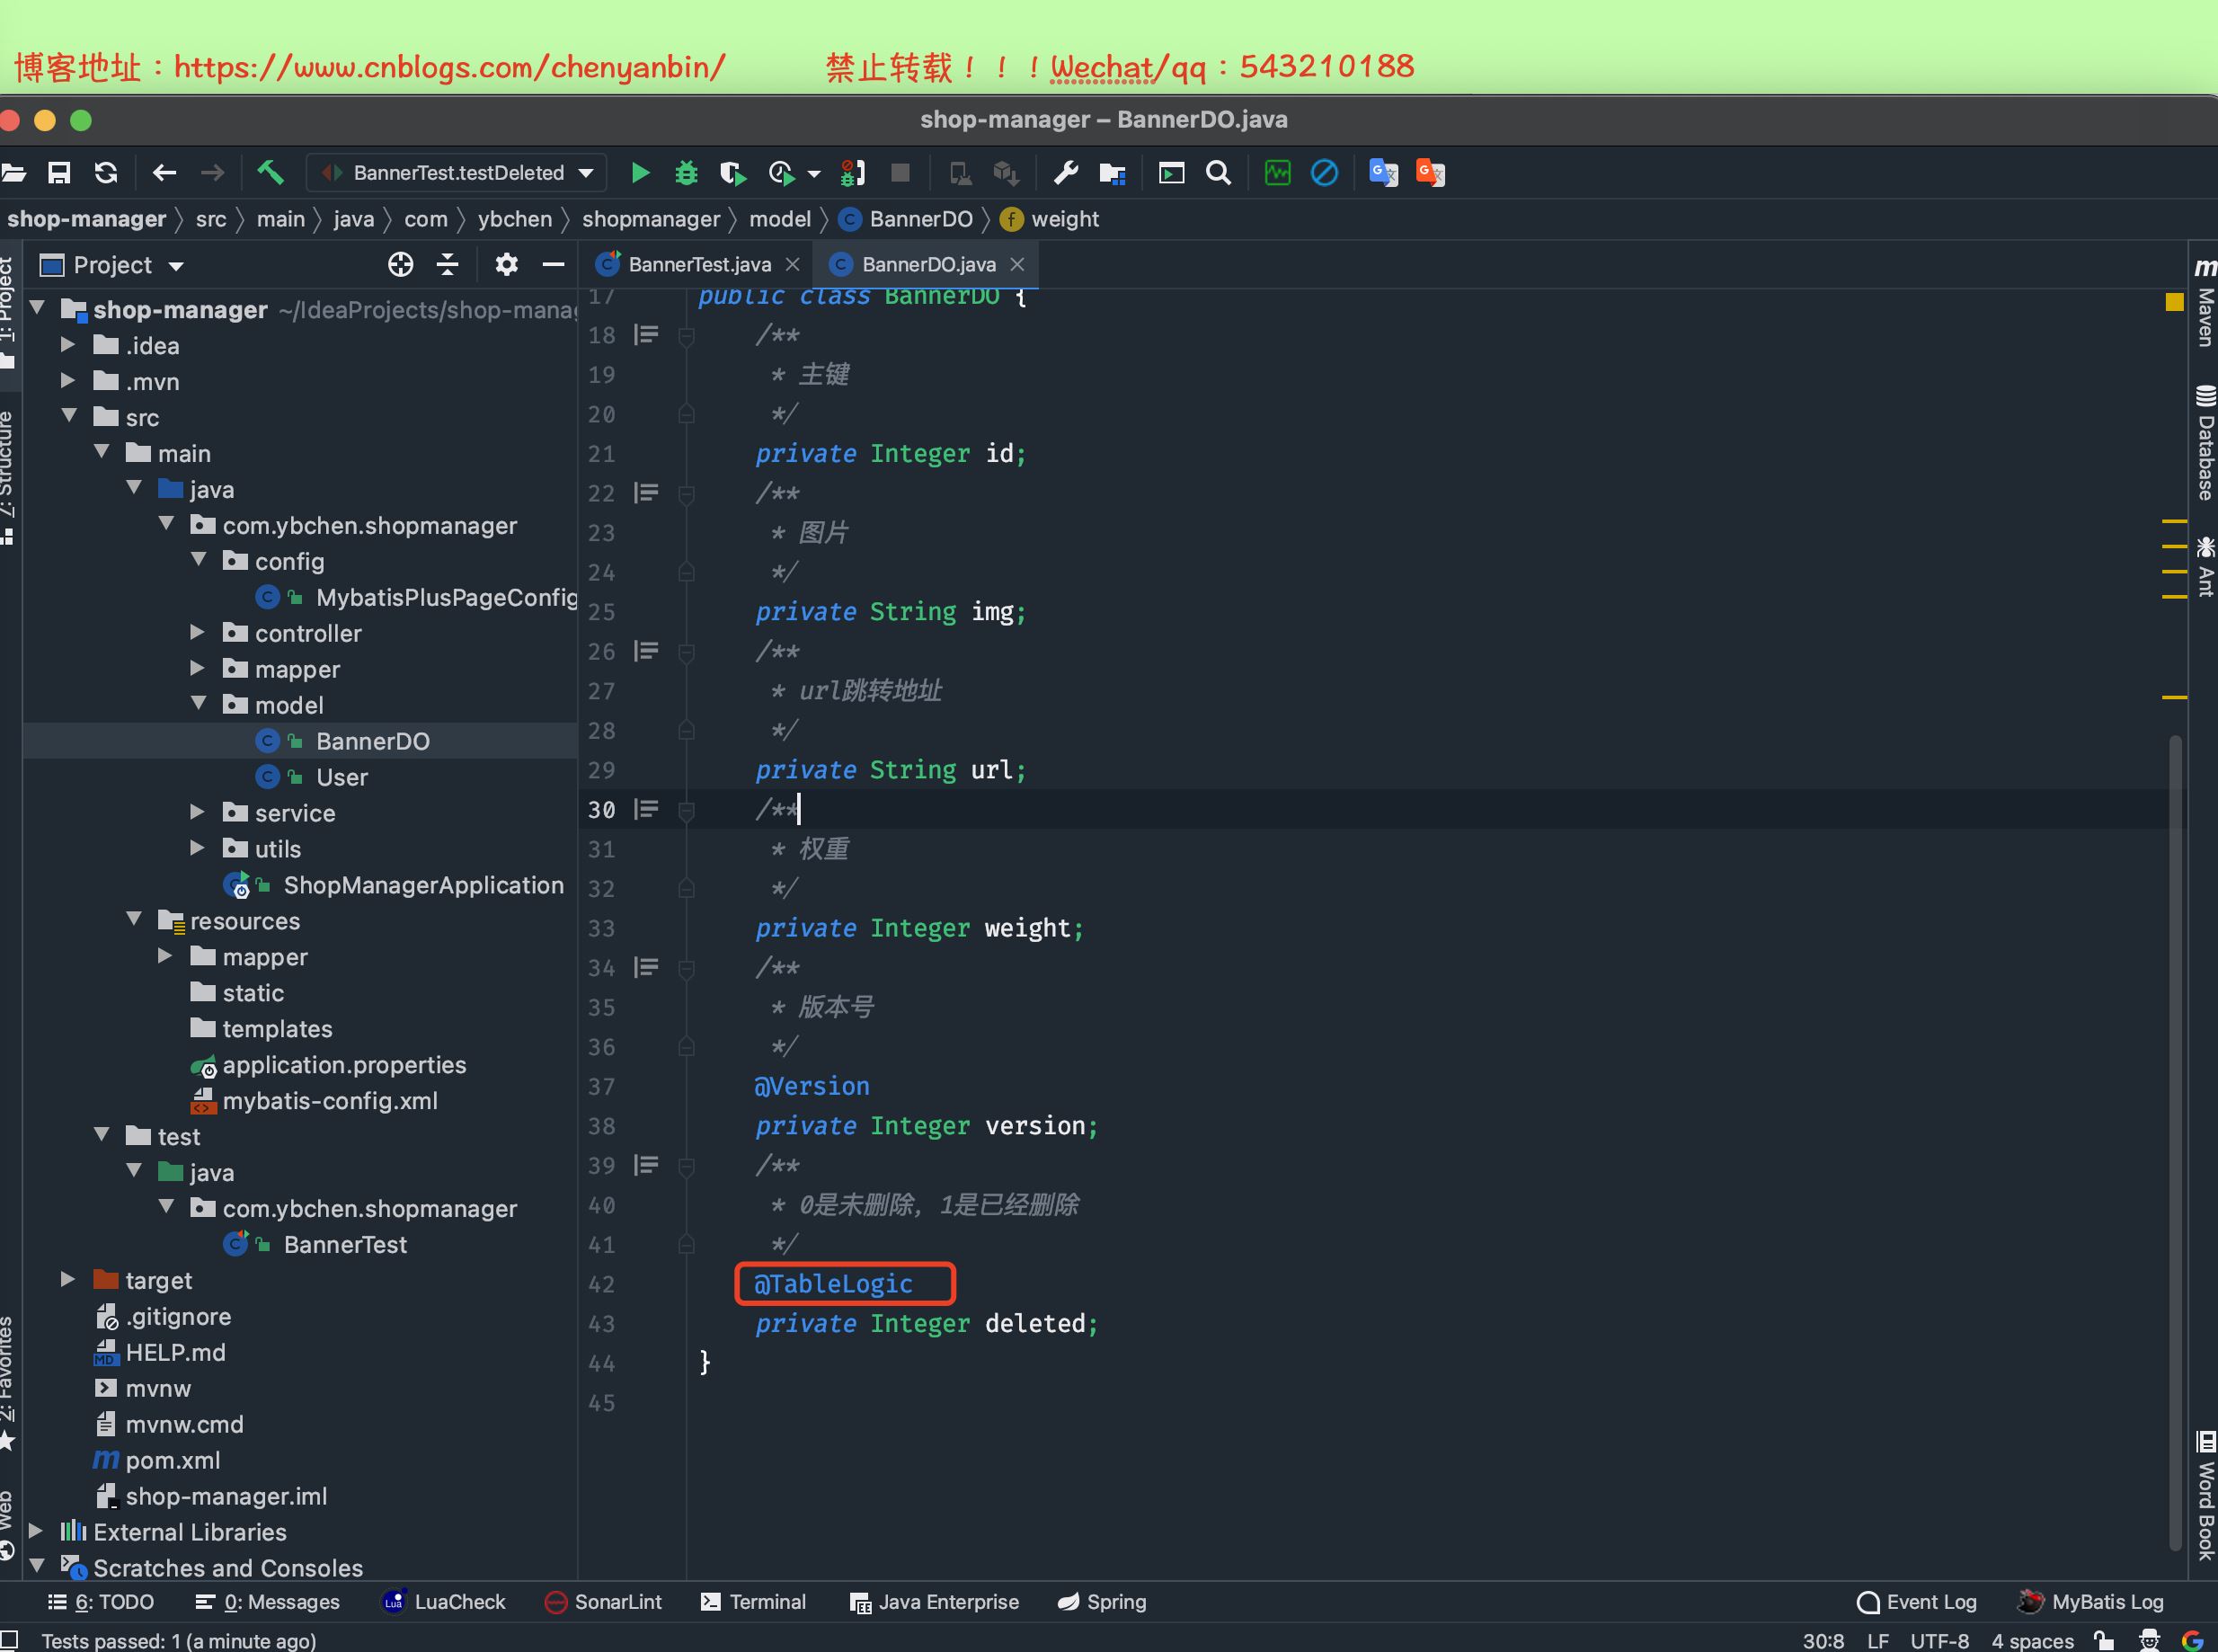This screenshot has width=2218, height=1652.
Task: Collapse the src directory in Project tree
Action: [x=69, y=416]
